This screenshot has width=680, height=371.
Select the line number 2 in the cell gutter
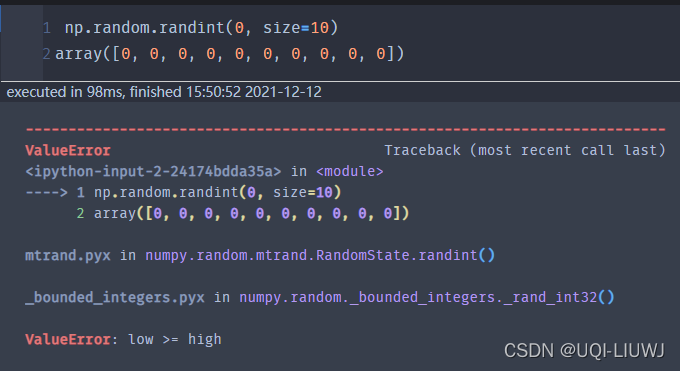pyautogui.click(x=46, y=54)
